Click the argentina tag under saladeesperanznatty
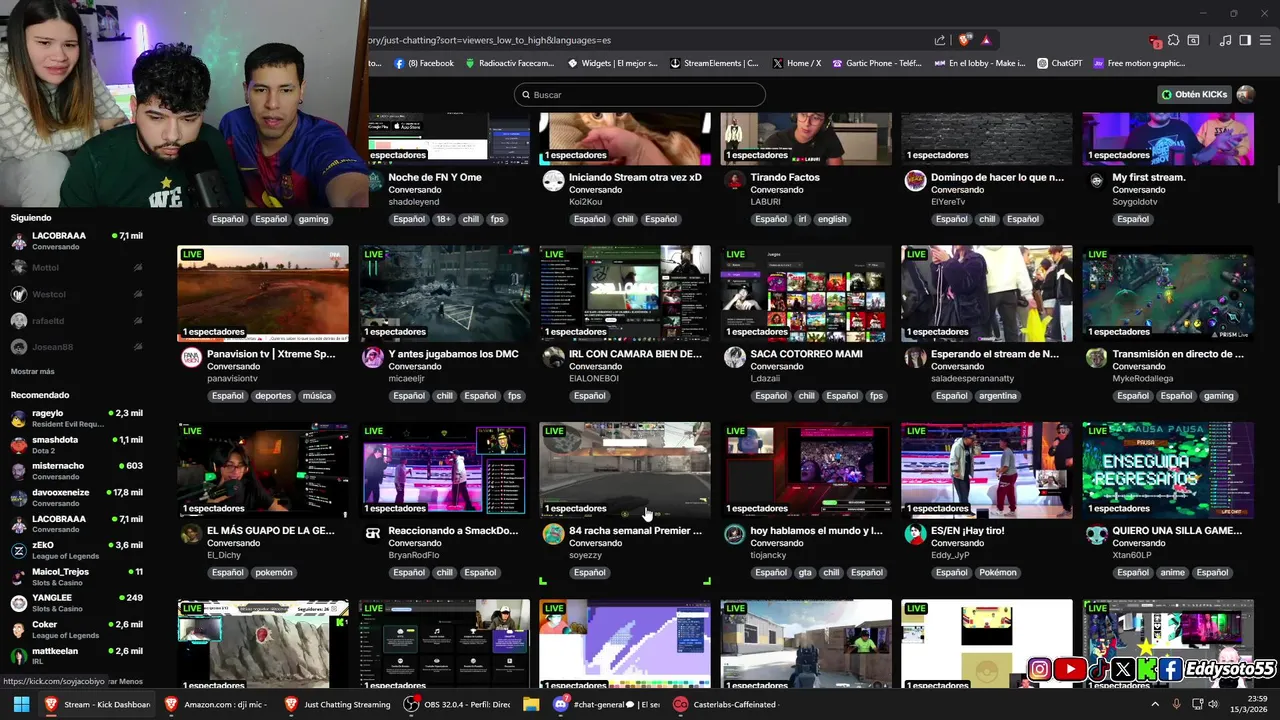This screenshot has height=720, width=1280. (x=998, y=396)
